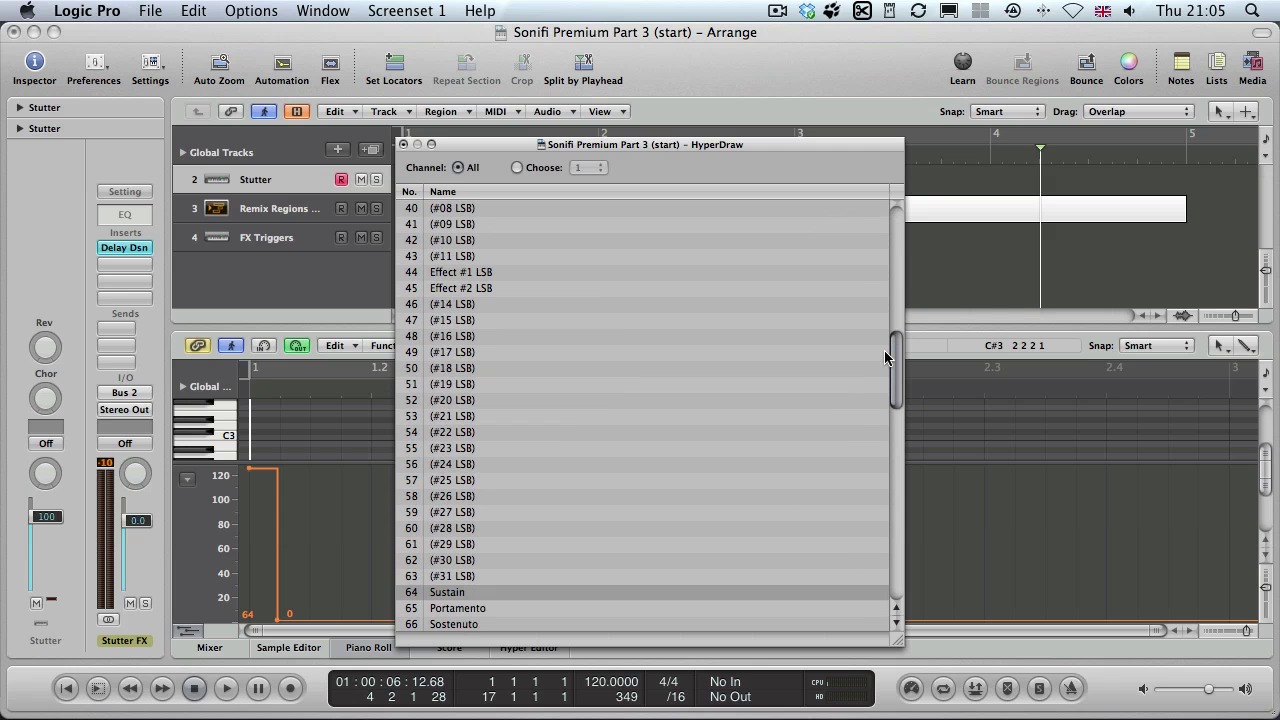Mute the Stutter track
This screenshot has width=1280, height=720.
point(361,180)
